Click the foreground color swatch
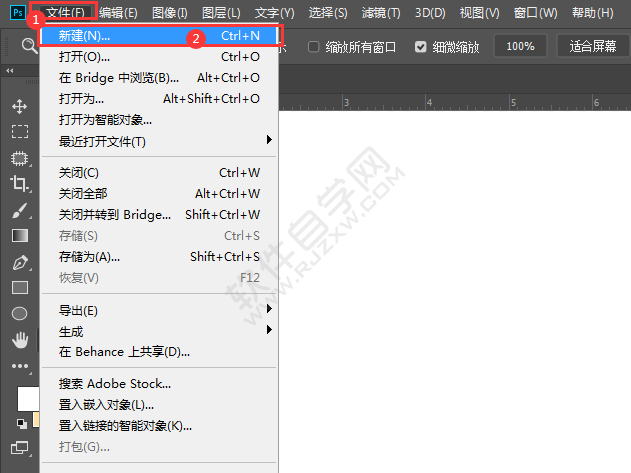 28,399
